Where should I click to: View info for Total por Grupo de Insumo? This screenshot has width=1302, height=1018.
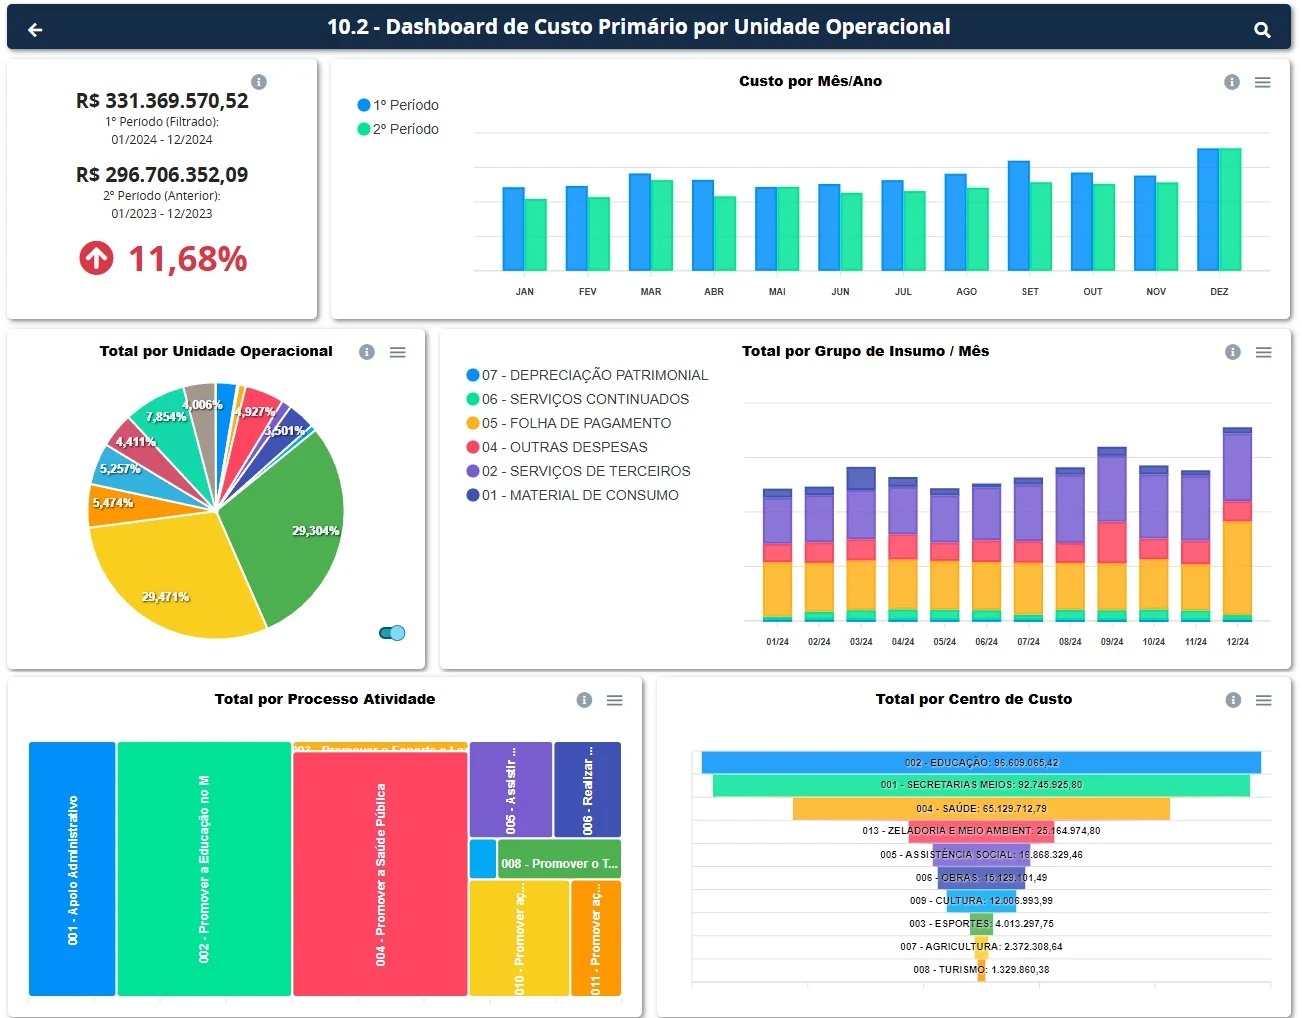[x=1233, y=352]
